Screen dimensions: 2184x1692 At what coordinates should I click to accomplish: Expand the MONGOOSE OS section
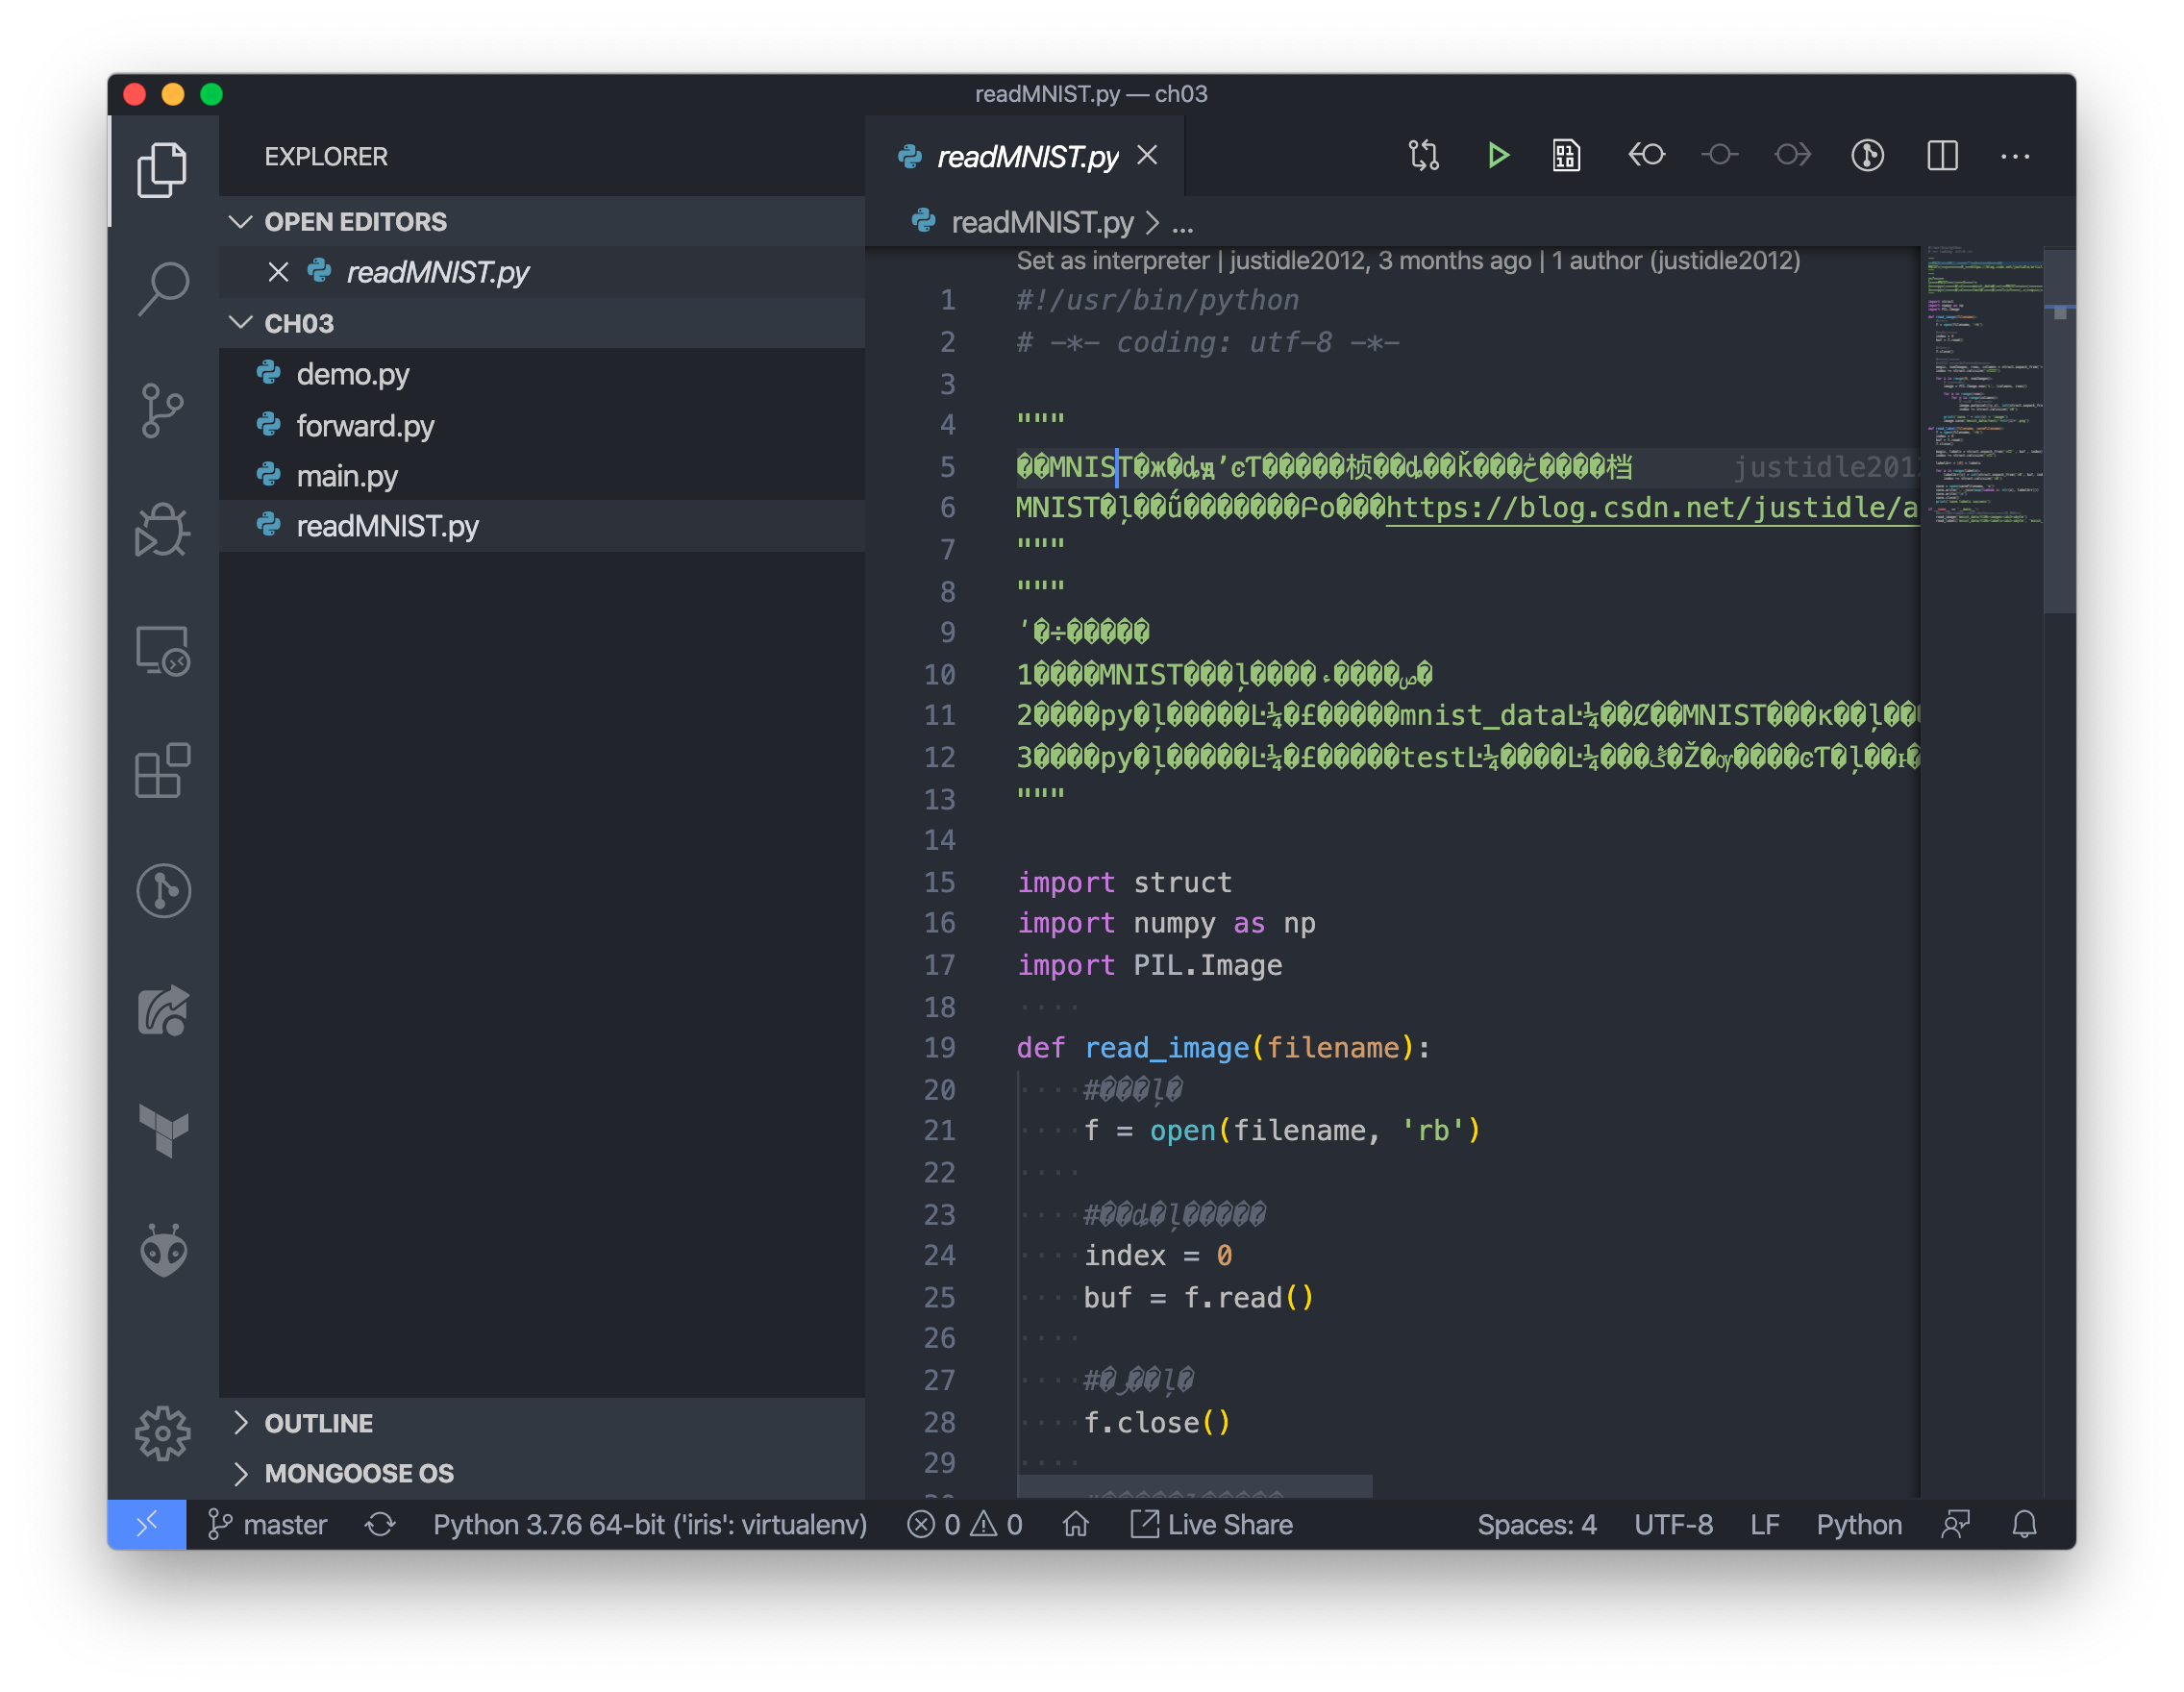point(358,1473)
